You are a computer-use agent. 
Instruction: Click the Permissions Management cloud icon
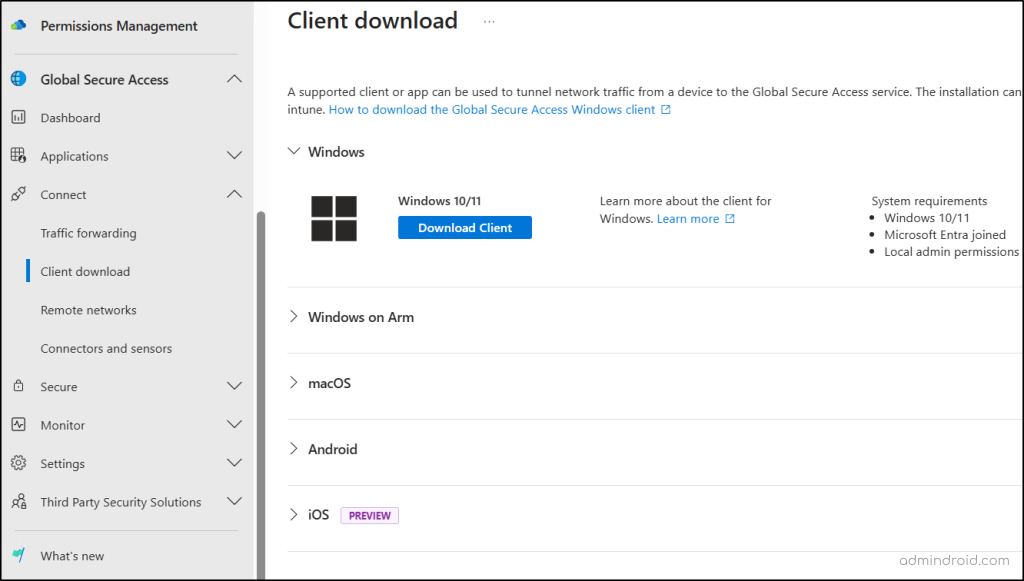[18, 26]
